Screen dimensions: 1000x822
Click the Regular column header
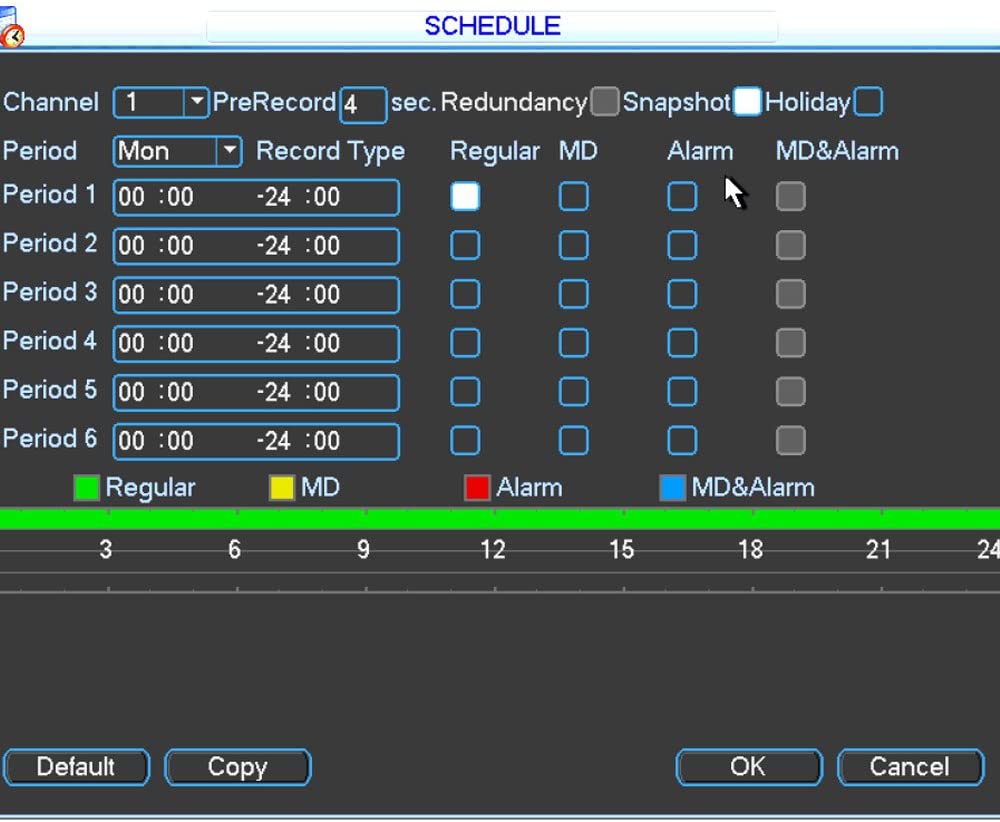click(495, 152)
